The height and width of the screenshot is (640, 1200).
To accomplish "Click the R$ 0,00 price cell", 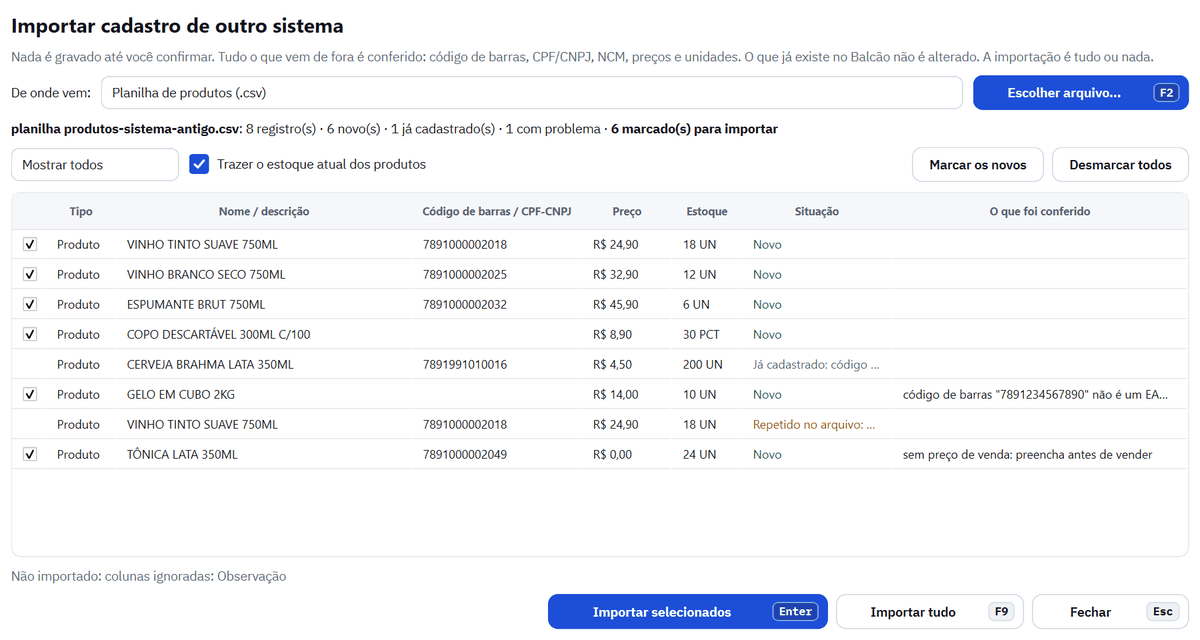I will pos(612,454).
